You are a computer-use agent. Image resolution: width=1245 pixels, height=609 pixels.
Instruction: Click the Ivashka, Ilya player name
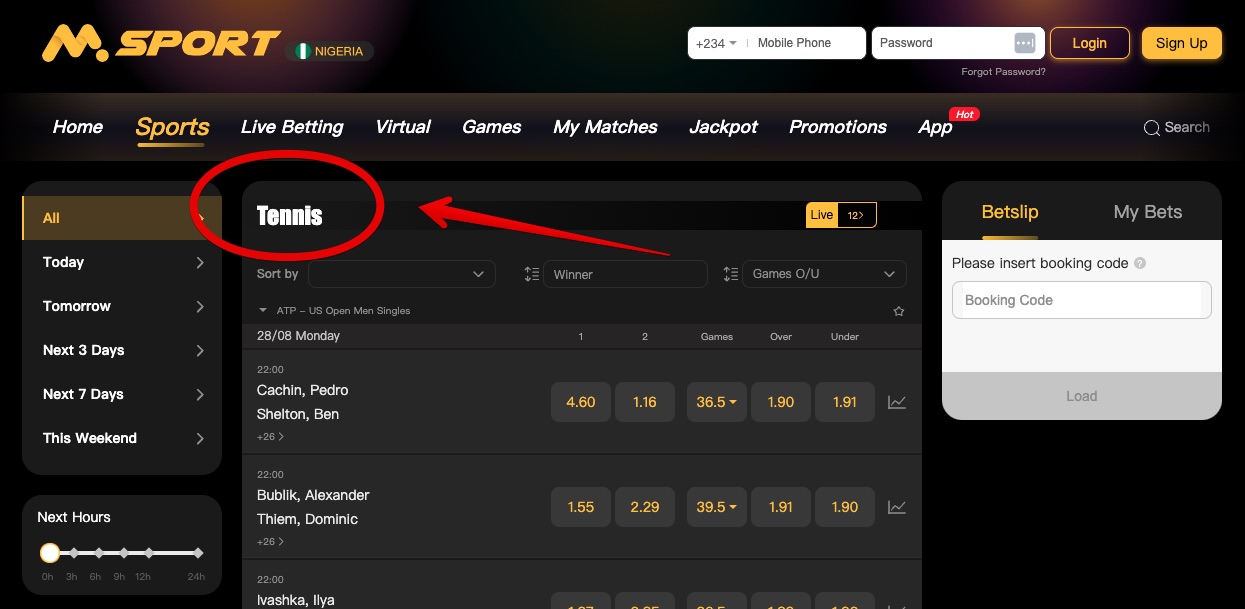pyautogui.click(x=296, y=600)
